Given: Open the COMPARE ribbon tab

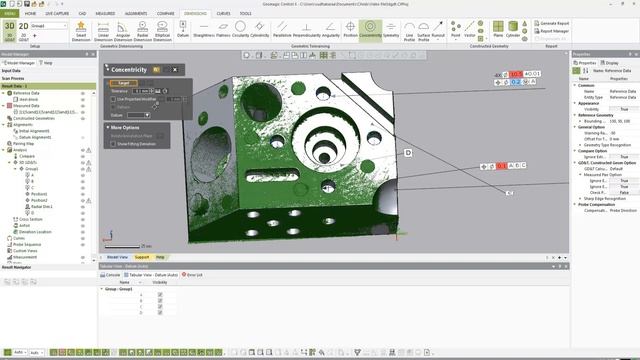Looking at the screenshot, I should (x=165, y=13).
